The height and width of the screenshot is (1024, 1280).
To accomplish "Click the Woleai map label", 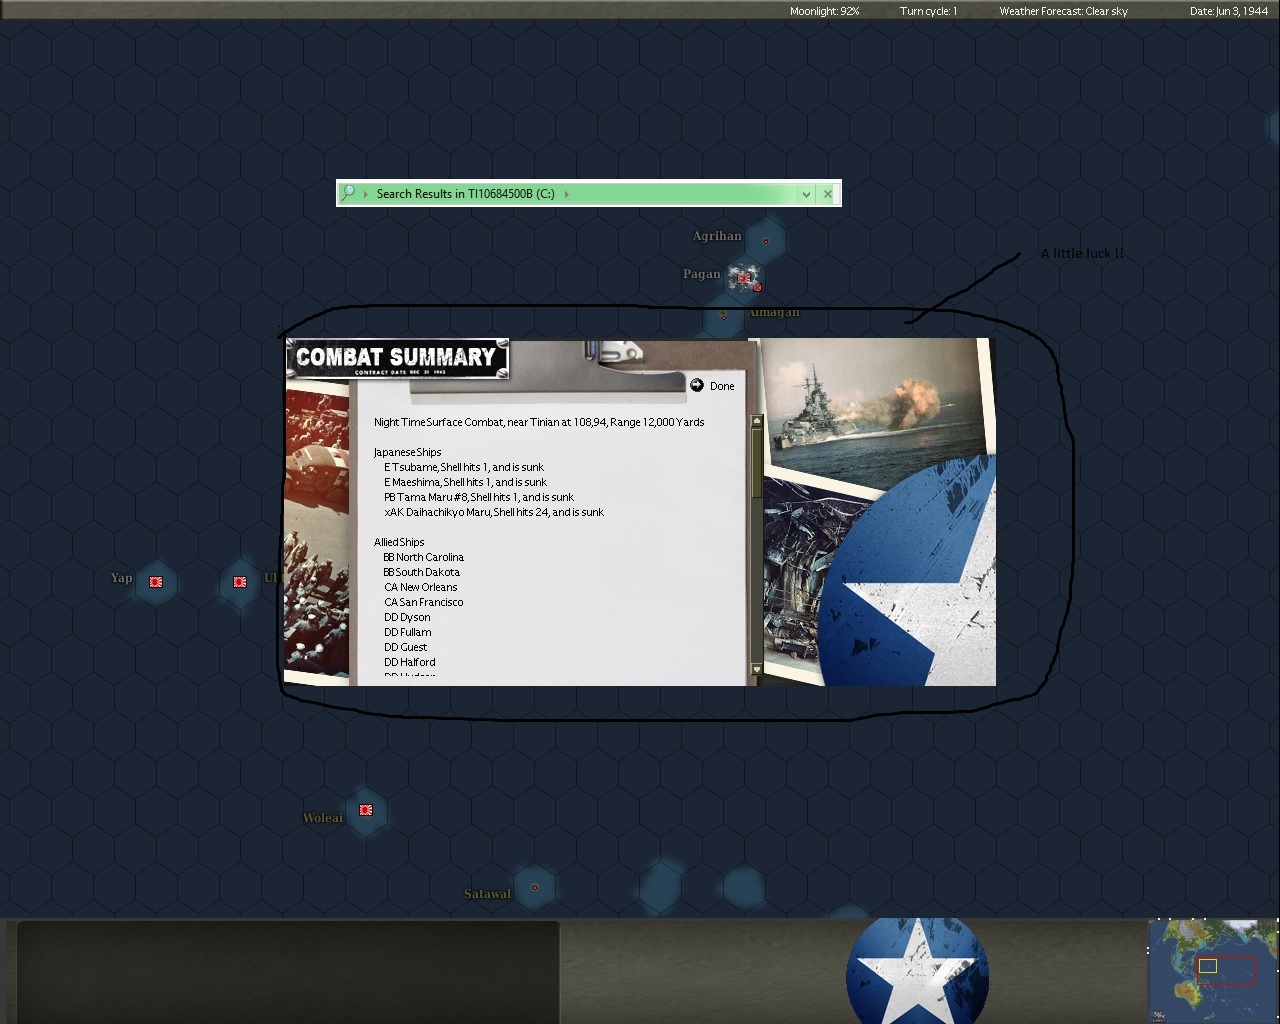I will click(323, 818).
